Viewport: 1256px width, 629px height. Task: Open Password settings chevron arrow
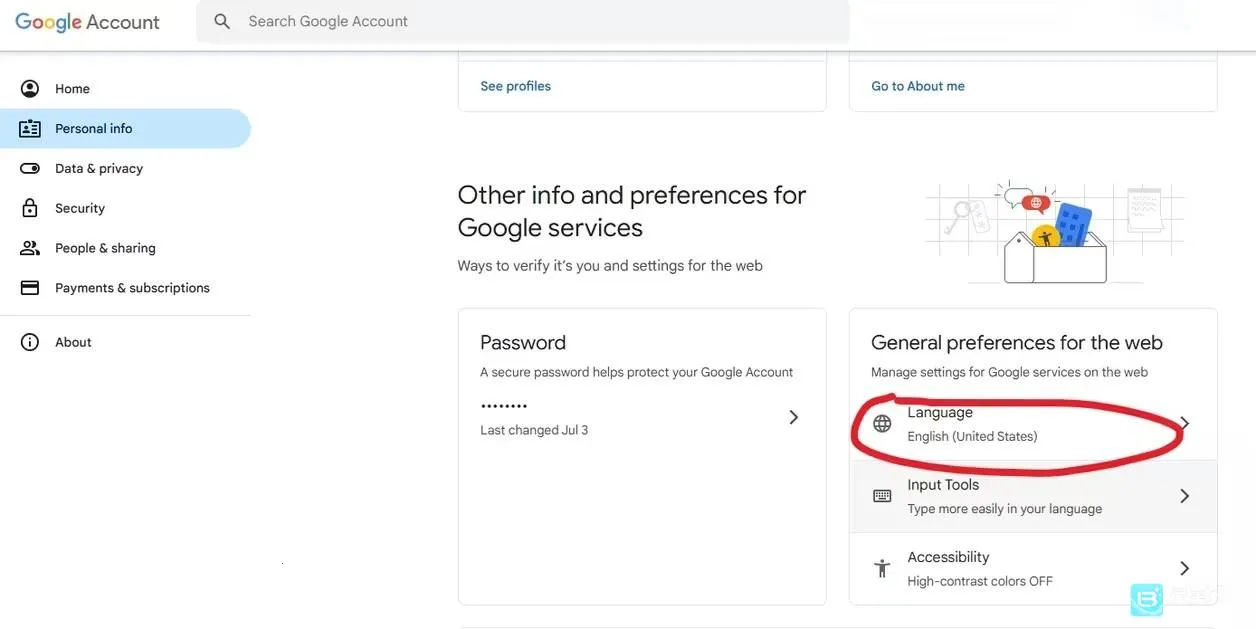tap(793, 417)
